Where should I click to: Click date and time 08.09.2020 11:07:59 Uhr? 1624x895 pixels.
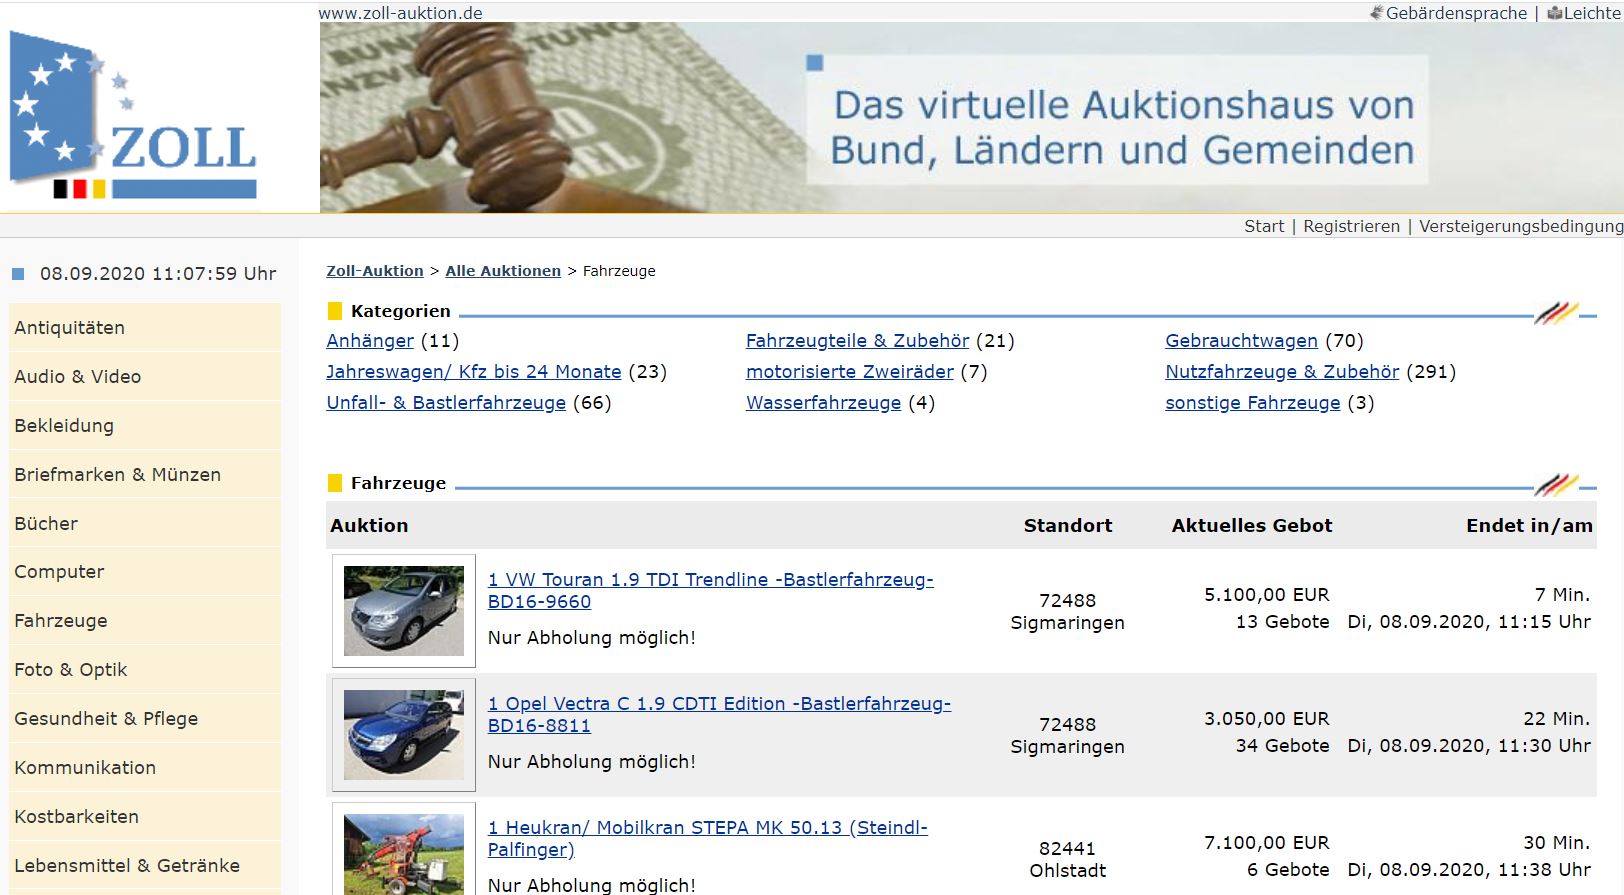[x=158, y=274]
